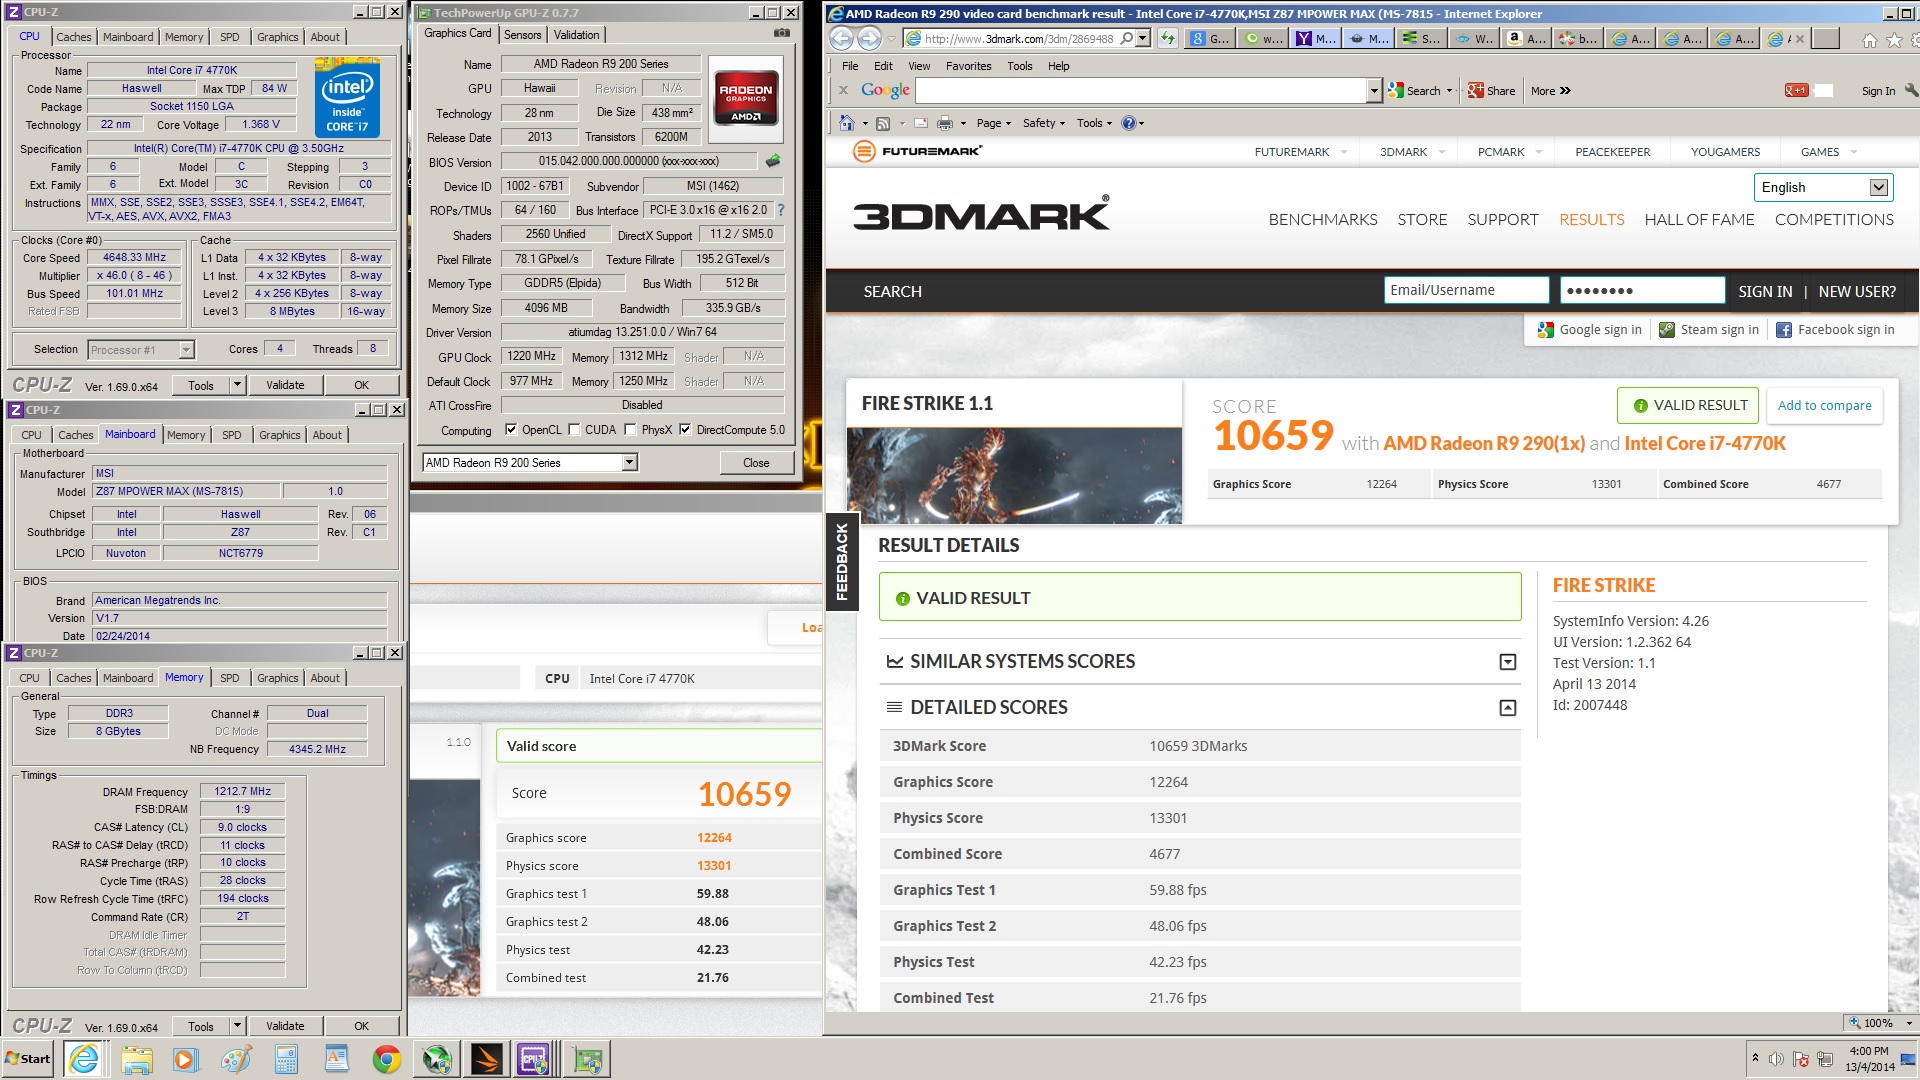1920x1080 pixels.
Task: Switch to Validation tab in GPU-Z
Action: pos(577,34)
